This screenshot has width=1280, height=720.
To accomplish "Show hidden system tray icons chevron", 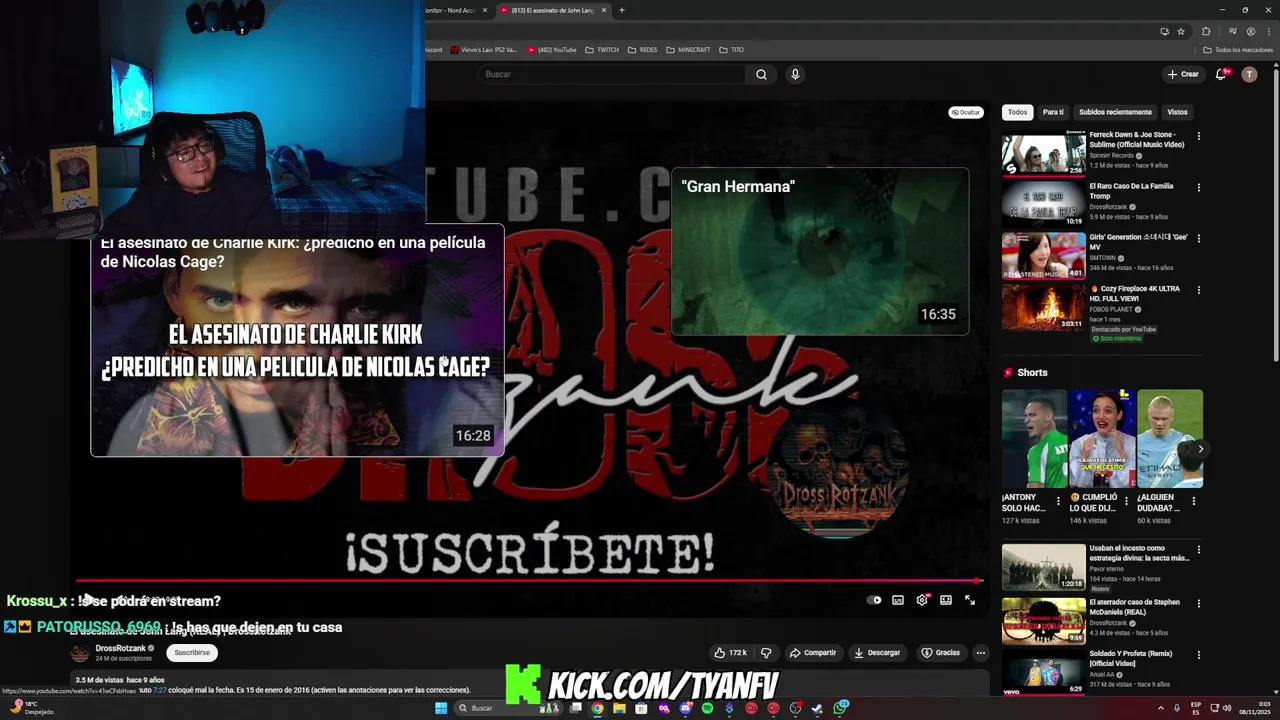I will [1161, 708].
